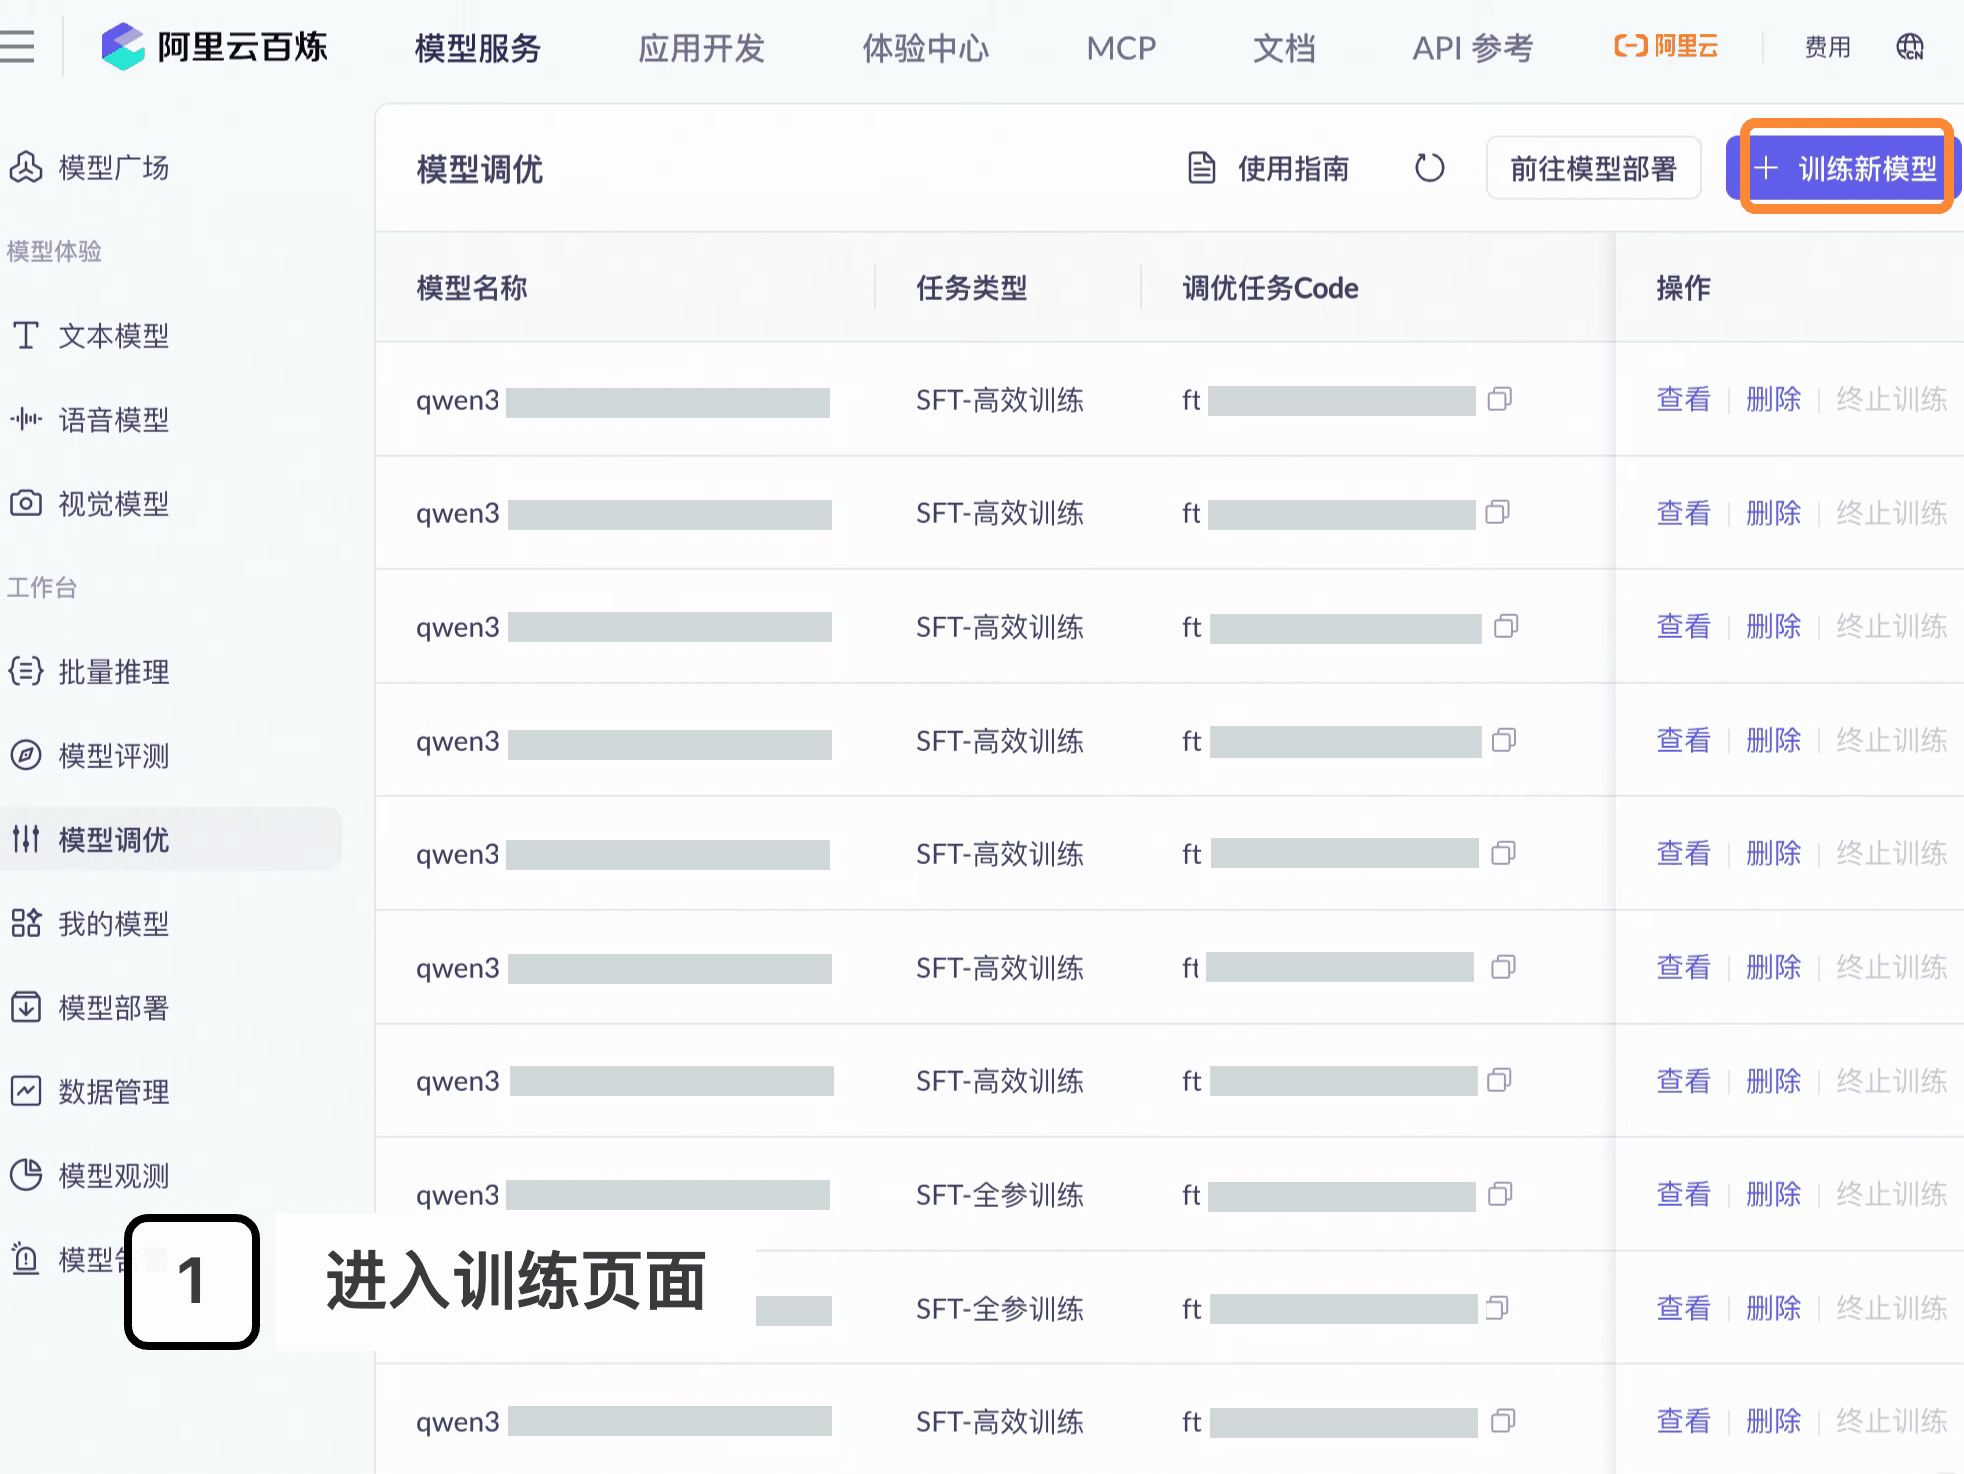Click 前往模型部署 button
The width and height of the screenshot is (1964, 1474).
[x=1593, y=168]
